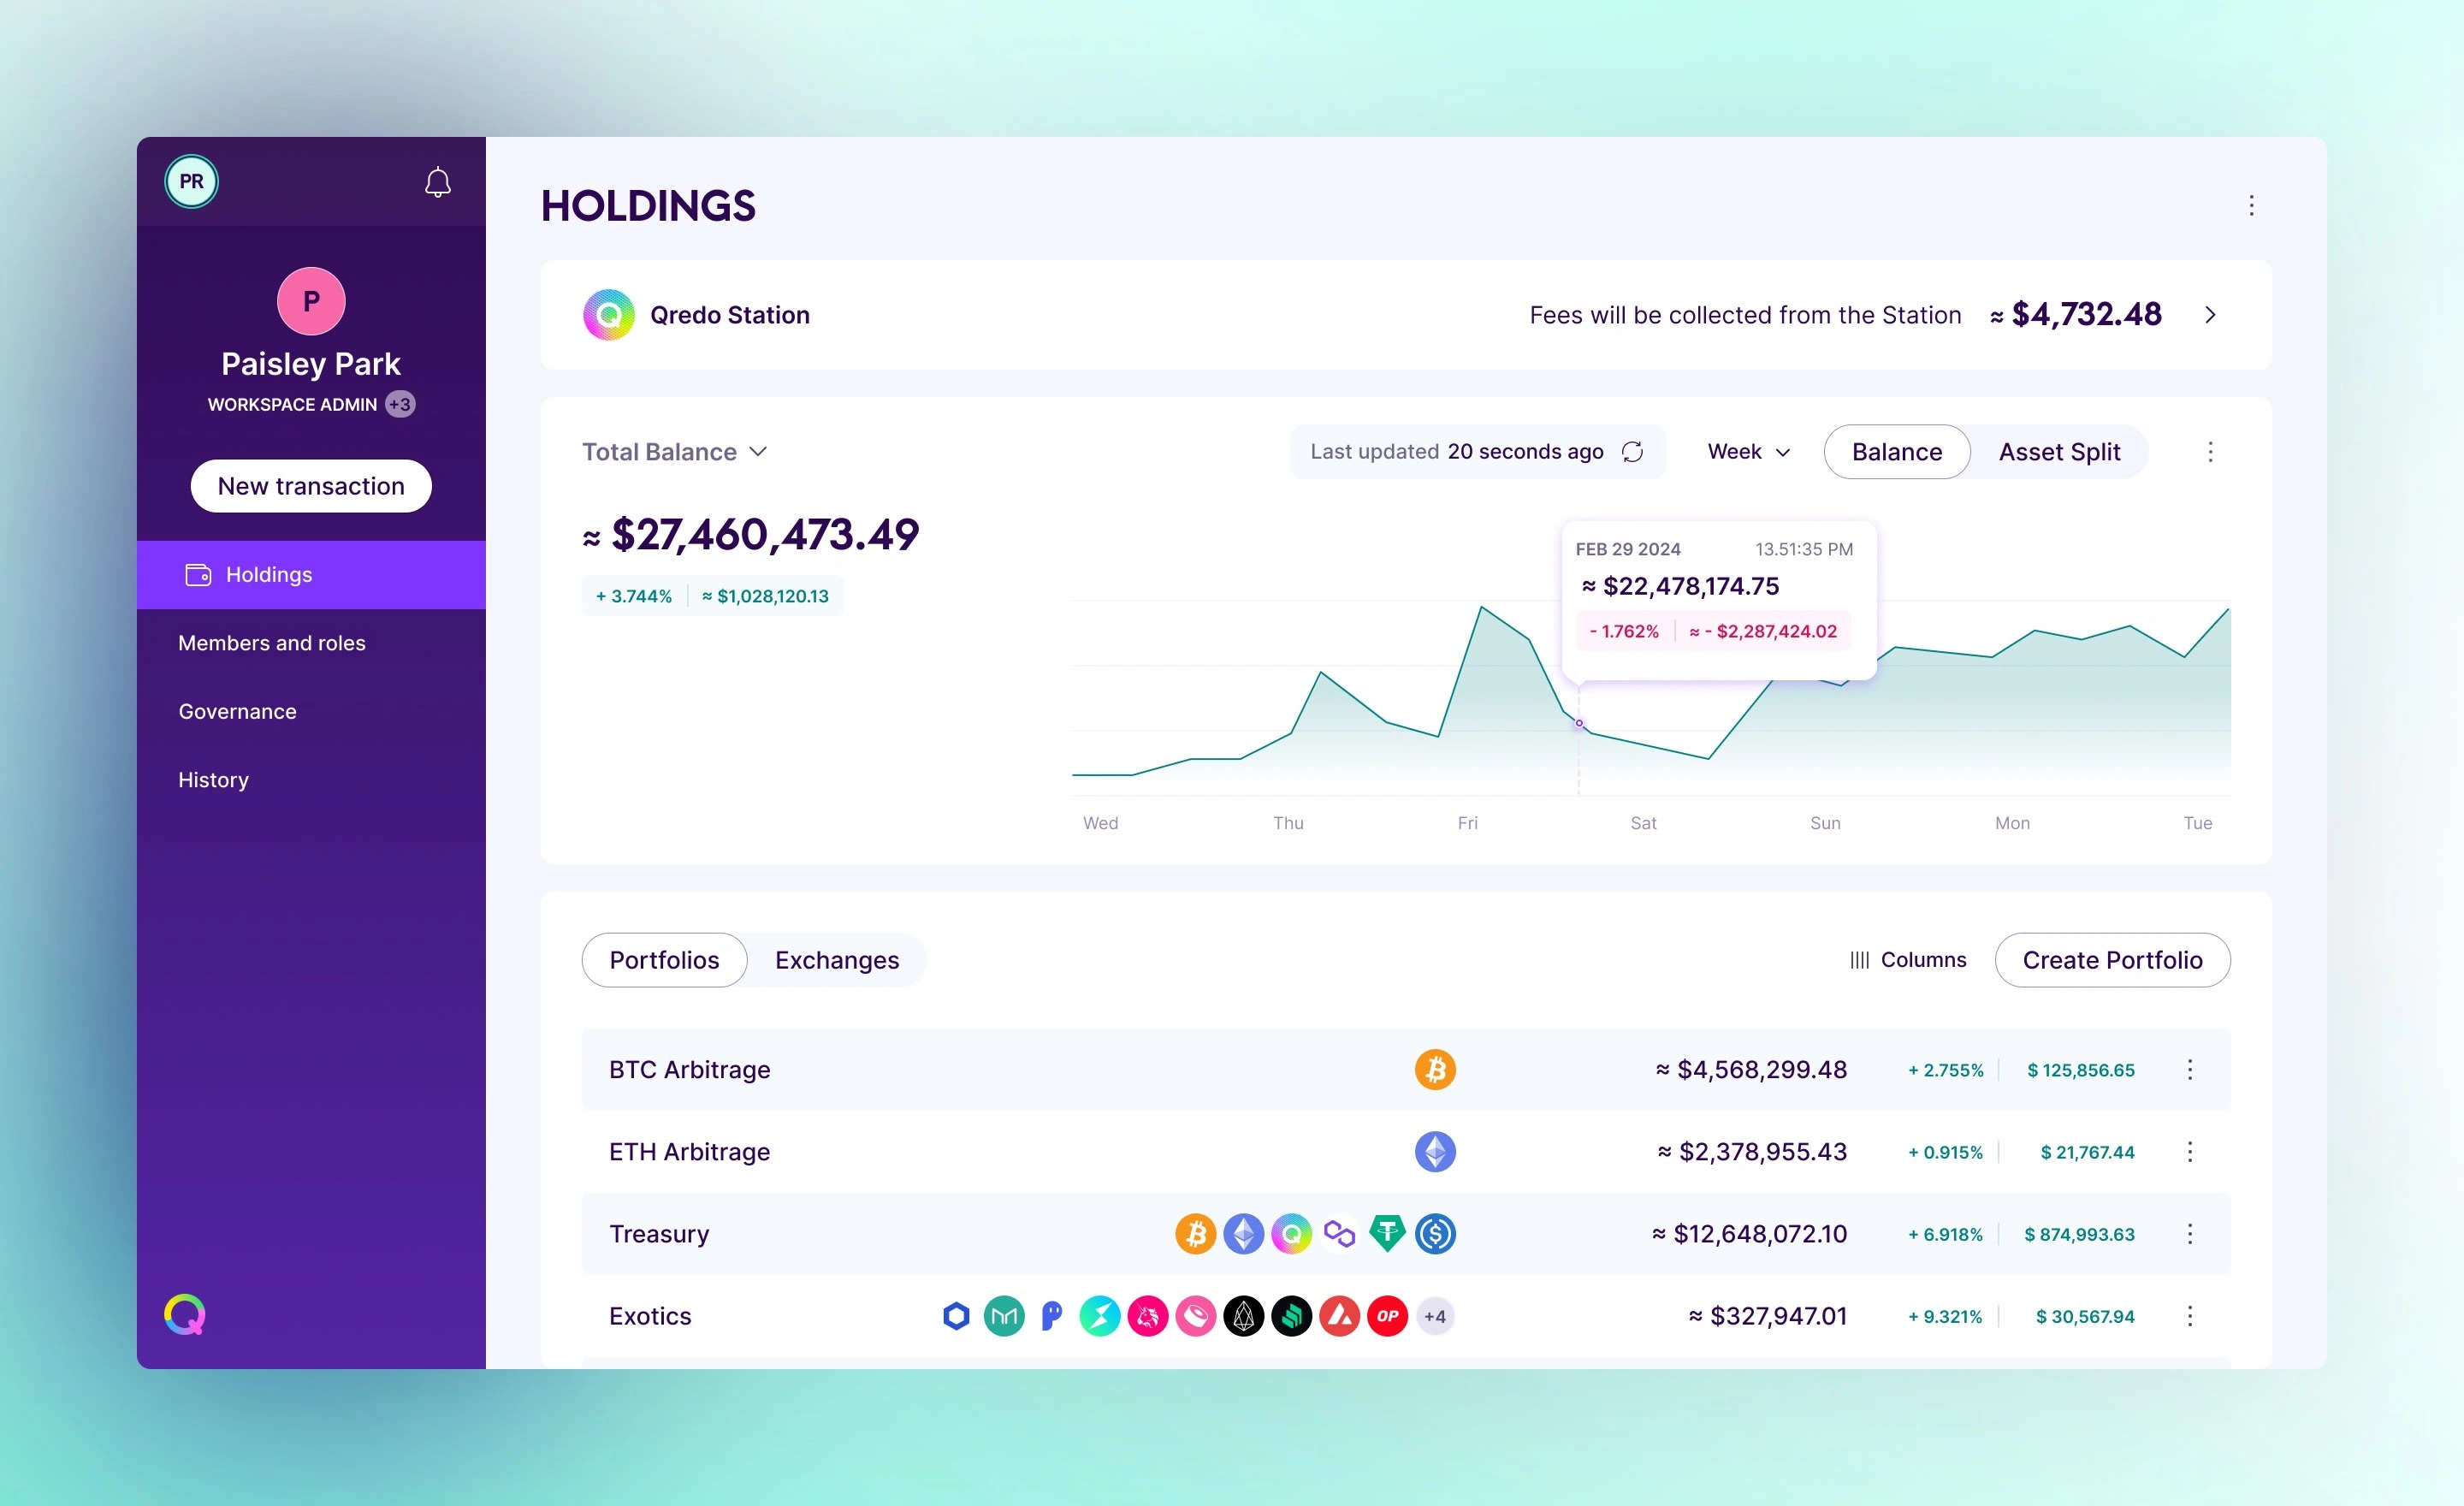Screen dimensions: 2464x1506
Task: Click the notification bell icon
Action: 436,181
